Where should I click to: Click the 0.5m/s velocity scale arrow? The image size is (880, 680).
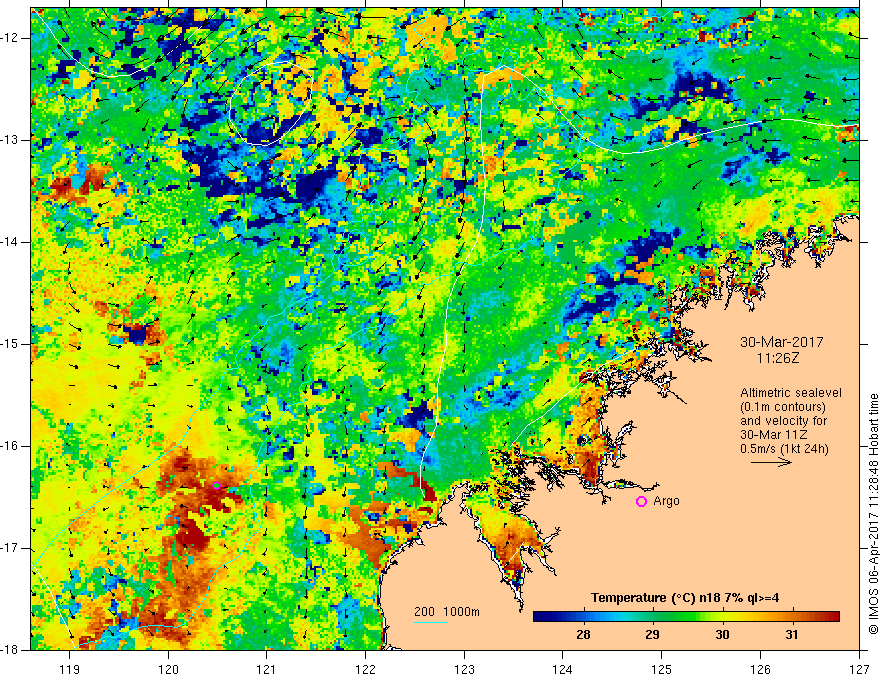click(771, 462)
